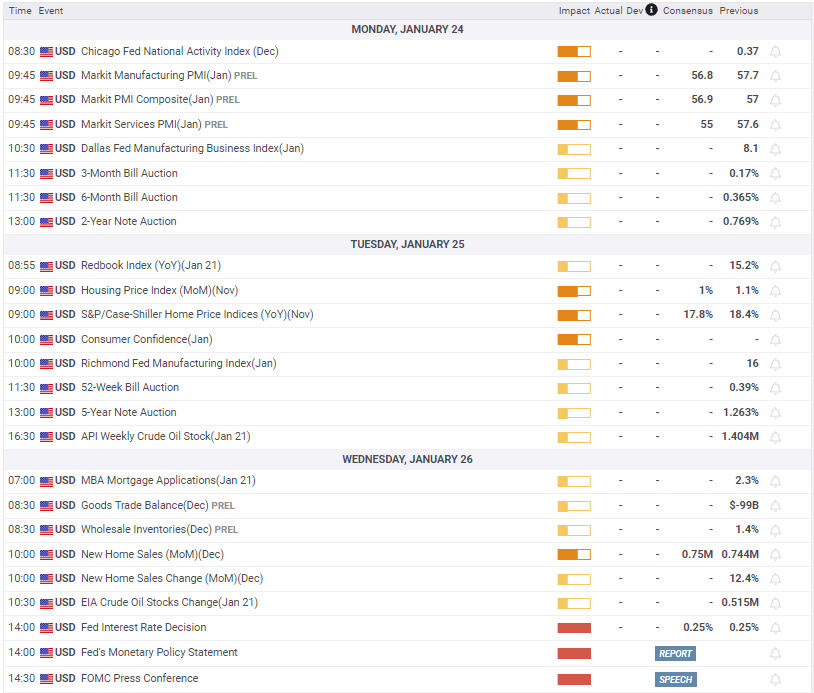Click bell icon for New Home Sales (MoM)(Dec)
This screenshot has height=693, width=814.
coord(775,555)
